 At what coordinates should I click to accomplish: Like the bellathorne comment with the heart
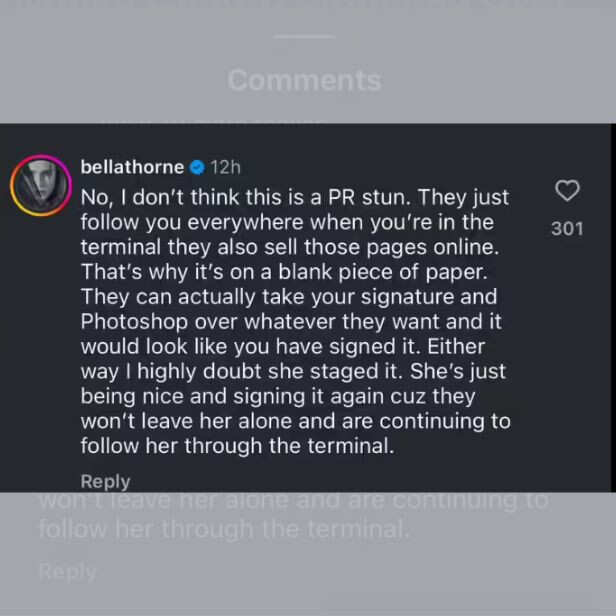pyautogui.click(x=567, y=191)
